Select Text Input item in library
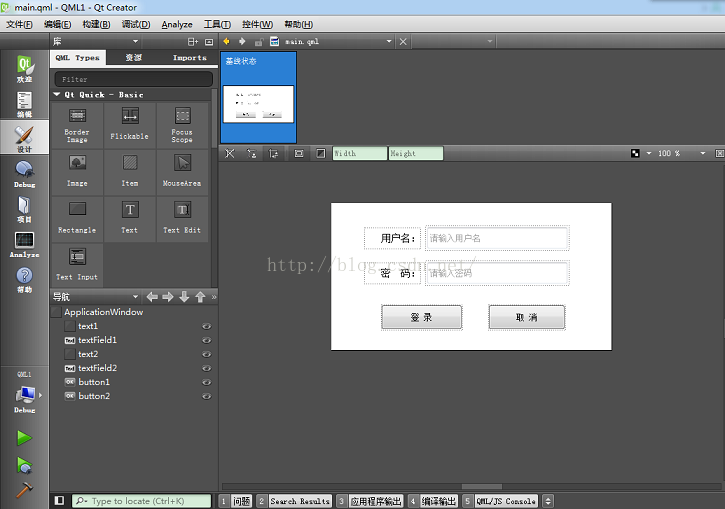The width and height of the screenshot is (725, 509). pos(77,266)
